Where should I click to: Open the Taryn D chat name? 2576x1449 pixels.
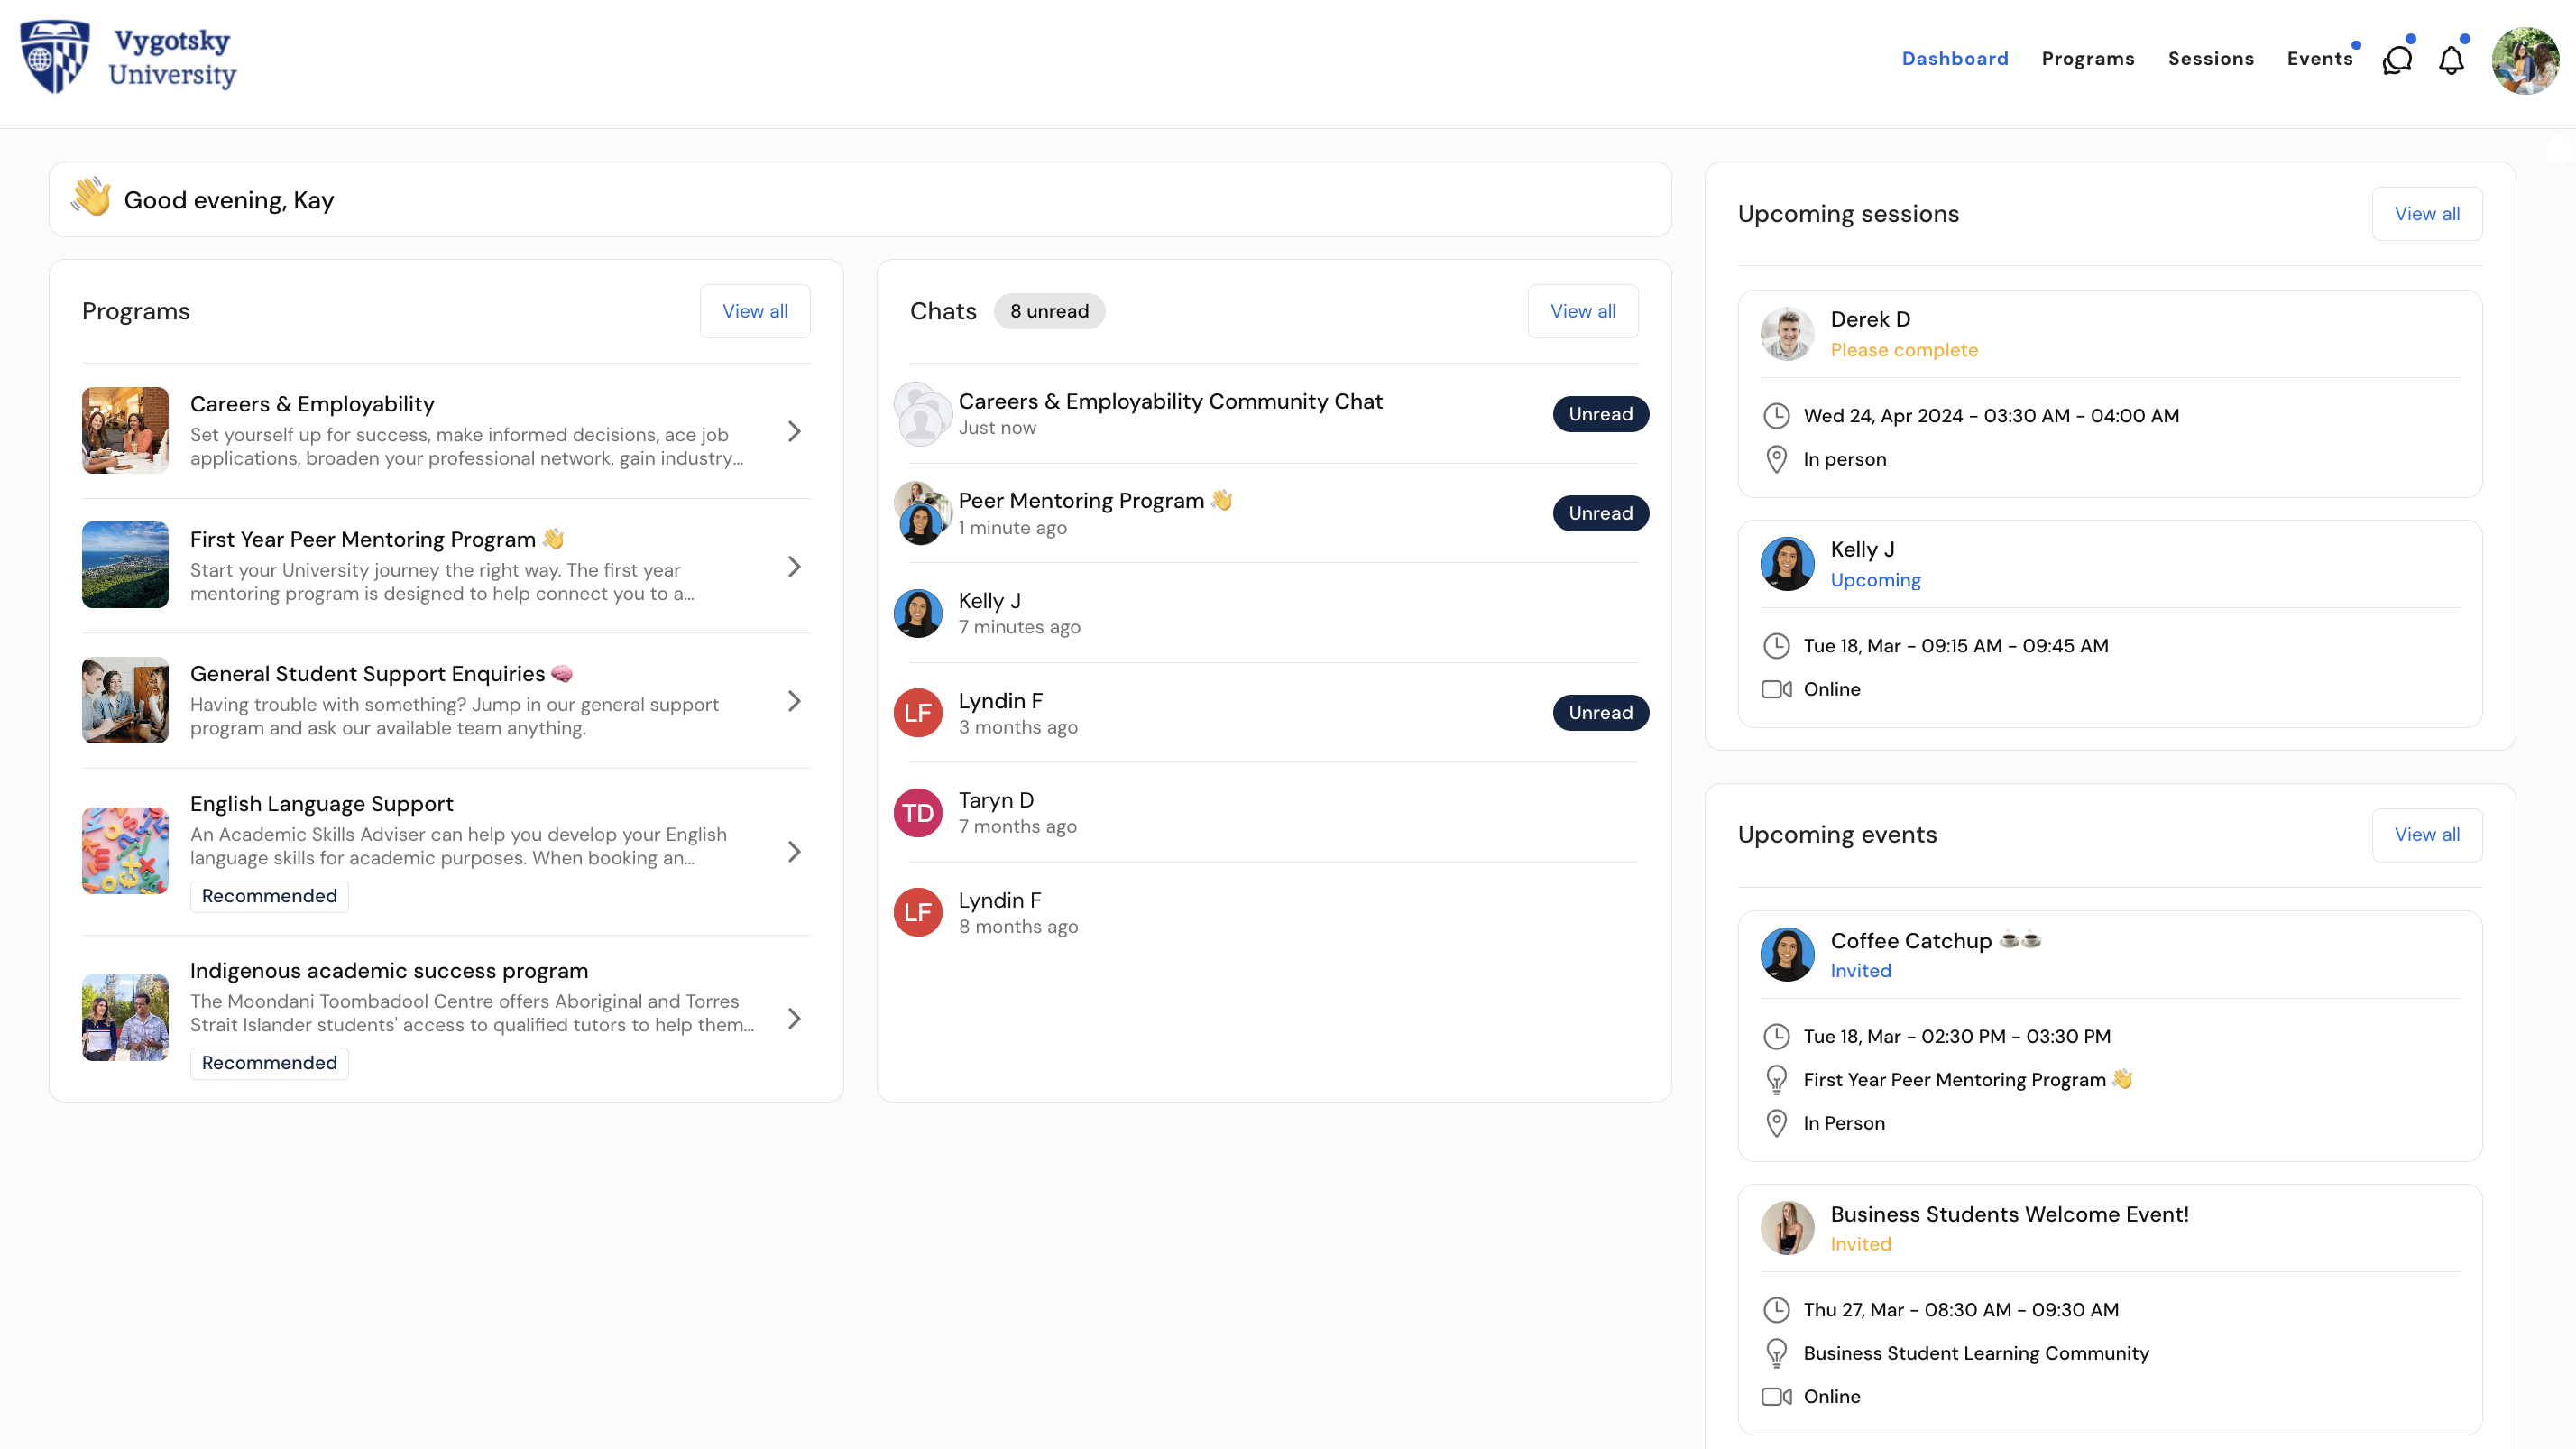click(x=996, y=800)
